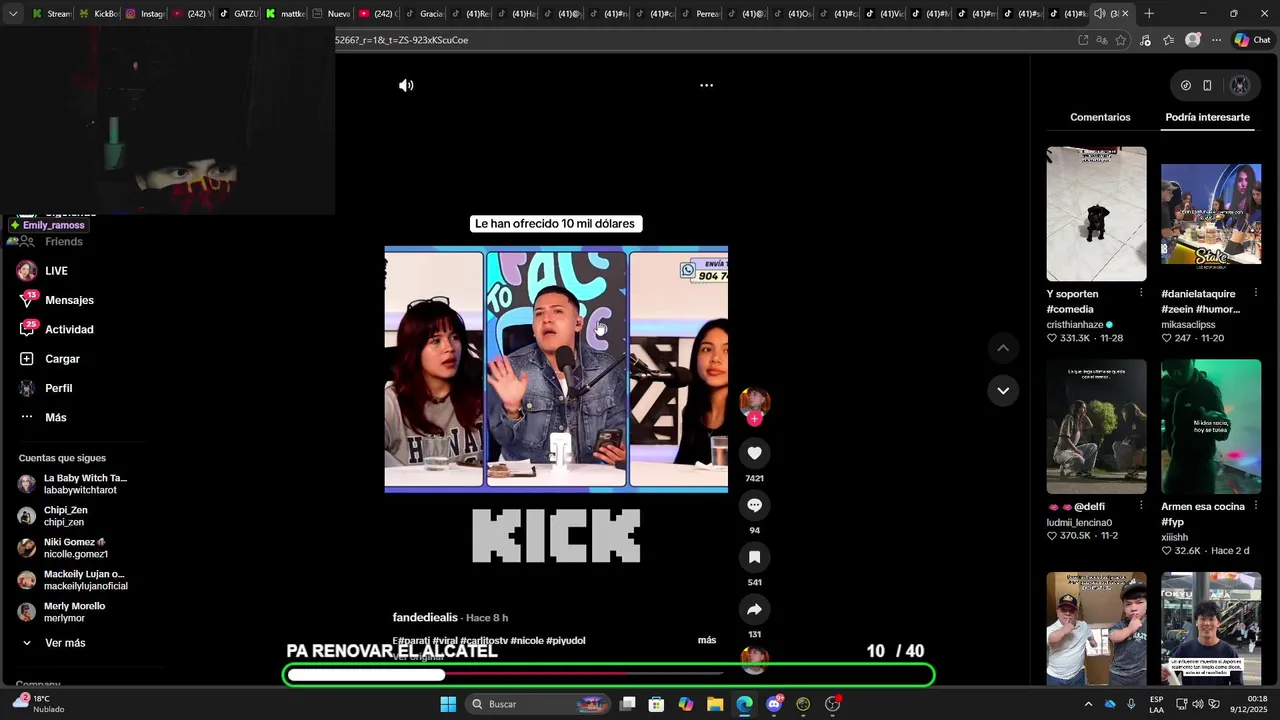This screenshot has height=720, width=1280.
Task: Click the hashtag #piyudol in the description
Action: (566, 640)
